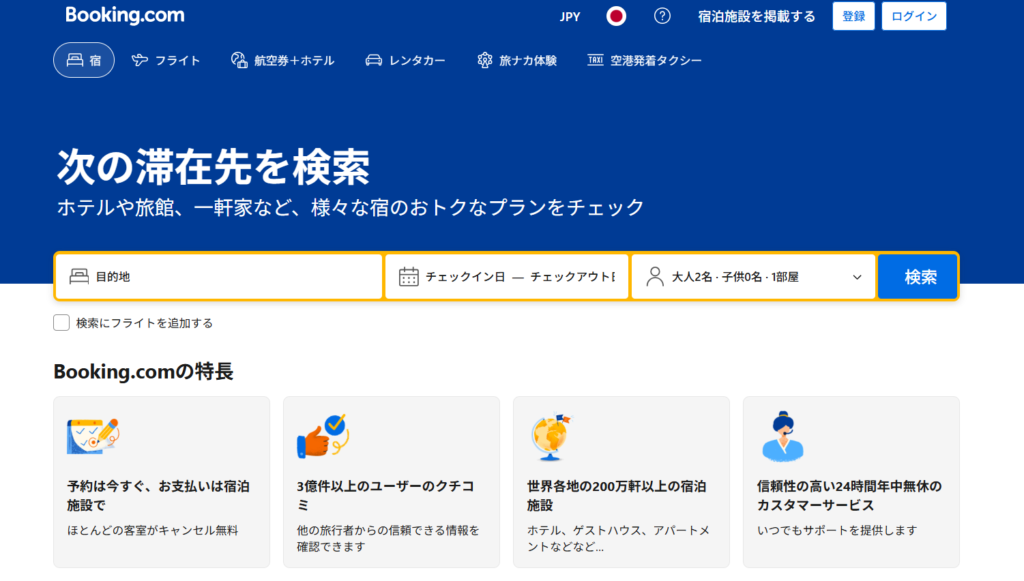
Task: Click the Booking.com logo
Action: (125, 16)
